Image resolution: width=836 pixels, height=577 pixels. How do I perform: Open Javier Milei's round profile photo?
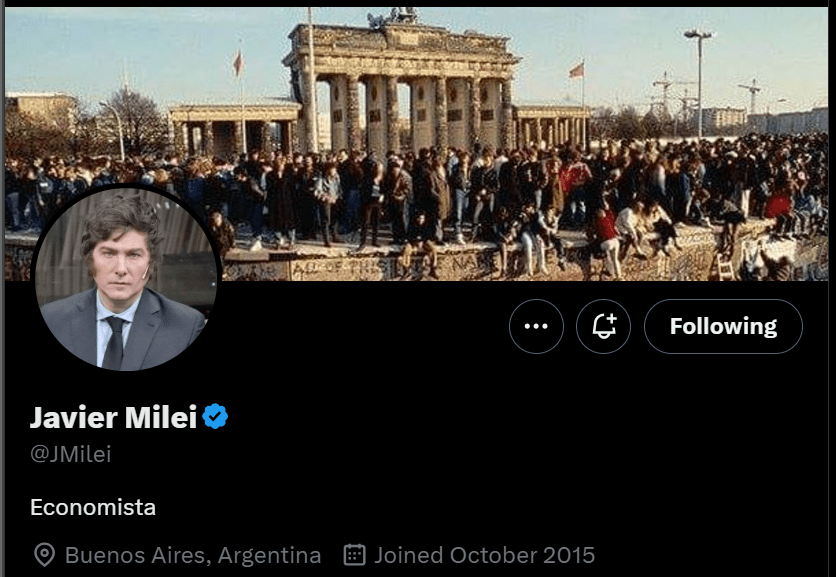[126, 277]
